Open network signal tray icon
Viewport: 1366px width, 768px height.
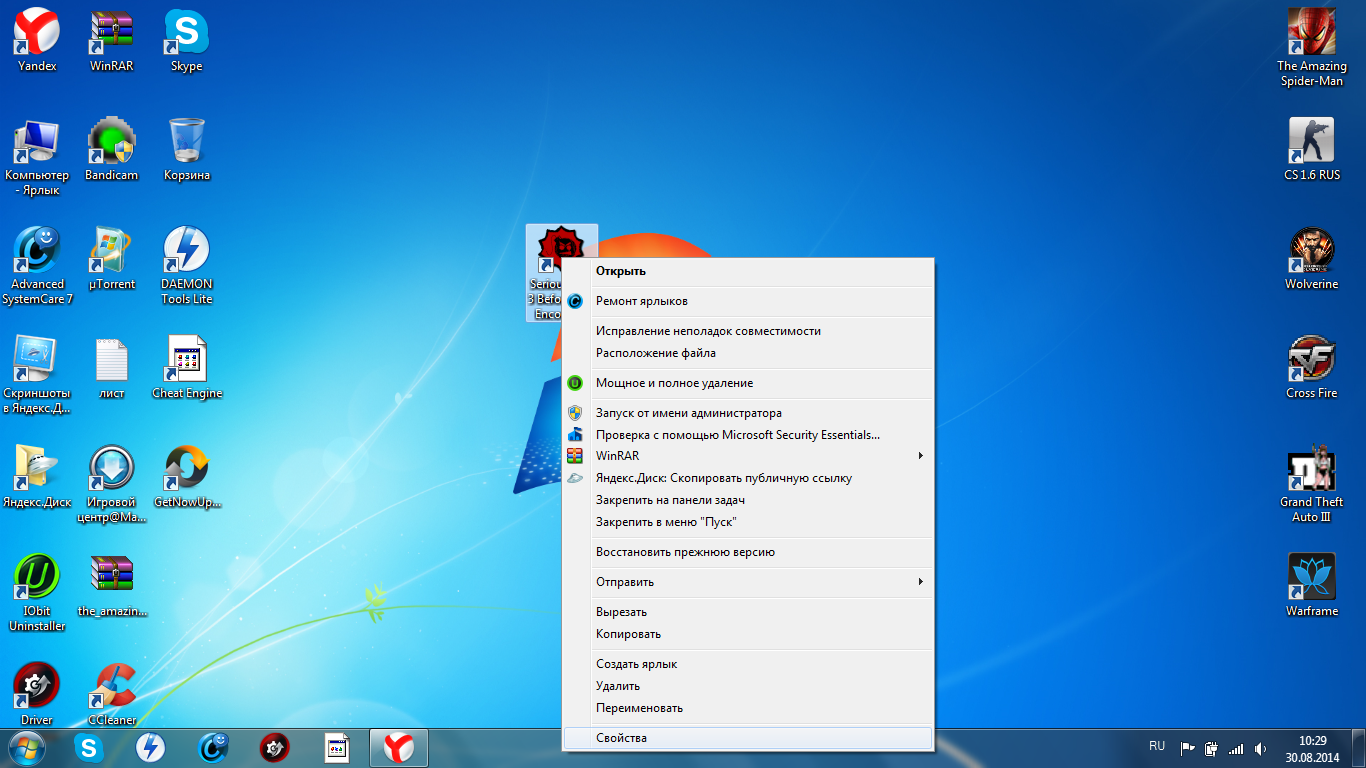tap(1236, 748)
